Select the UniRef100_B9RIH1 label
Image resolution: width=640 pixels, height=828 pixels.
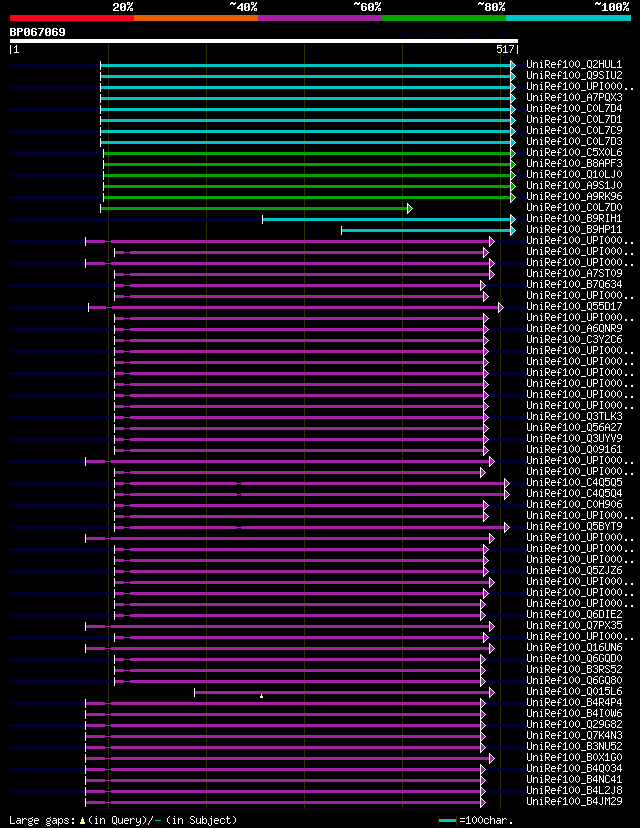tap(574, 219)
